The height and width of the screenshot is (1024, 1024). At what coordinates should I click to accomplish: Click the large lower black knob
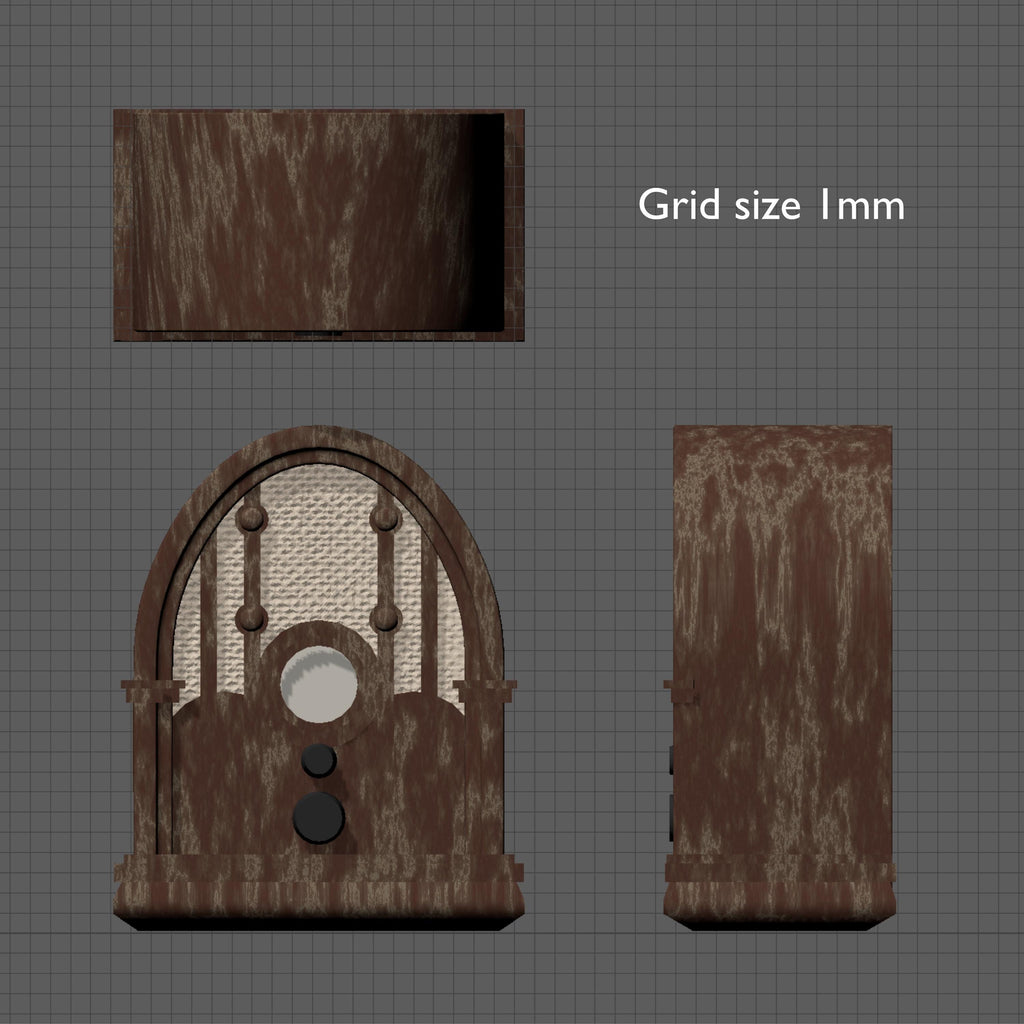click(x=319, y=817)
